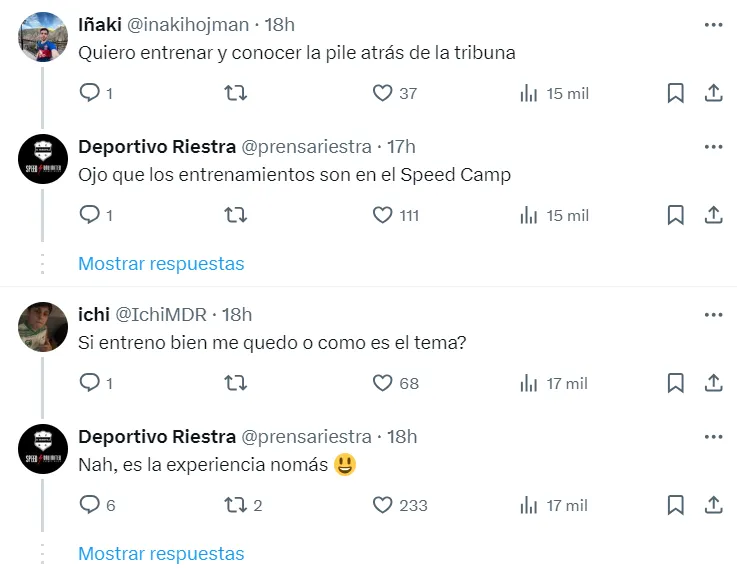737x572 pixels.
Task: Retweet the tweet with 2 reposts
Action: [236, 505]
